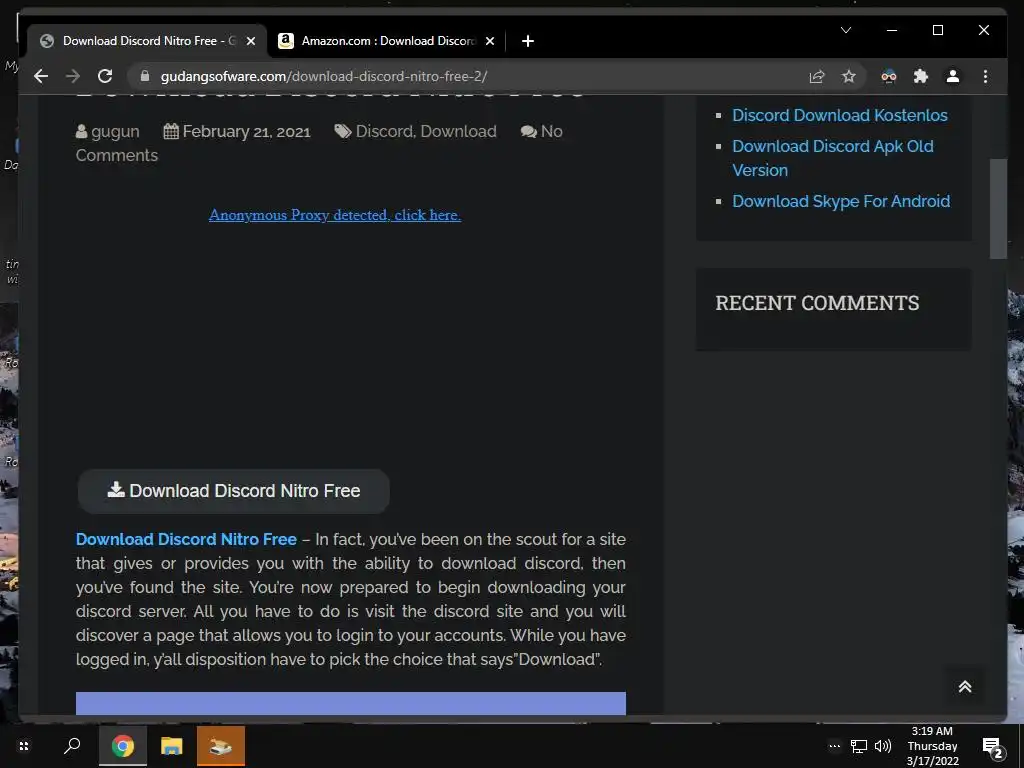
Task: Click the Download Discord Nitro Free button
Action: click(x=234, y=491)
